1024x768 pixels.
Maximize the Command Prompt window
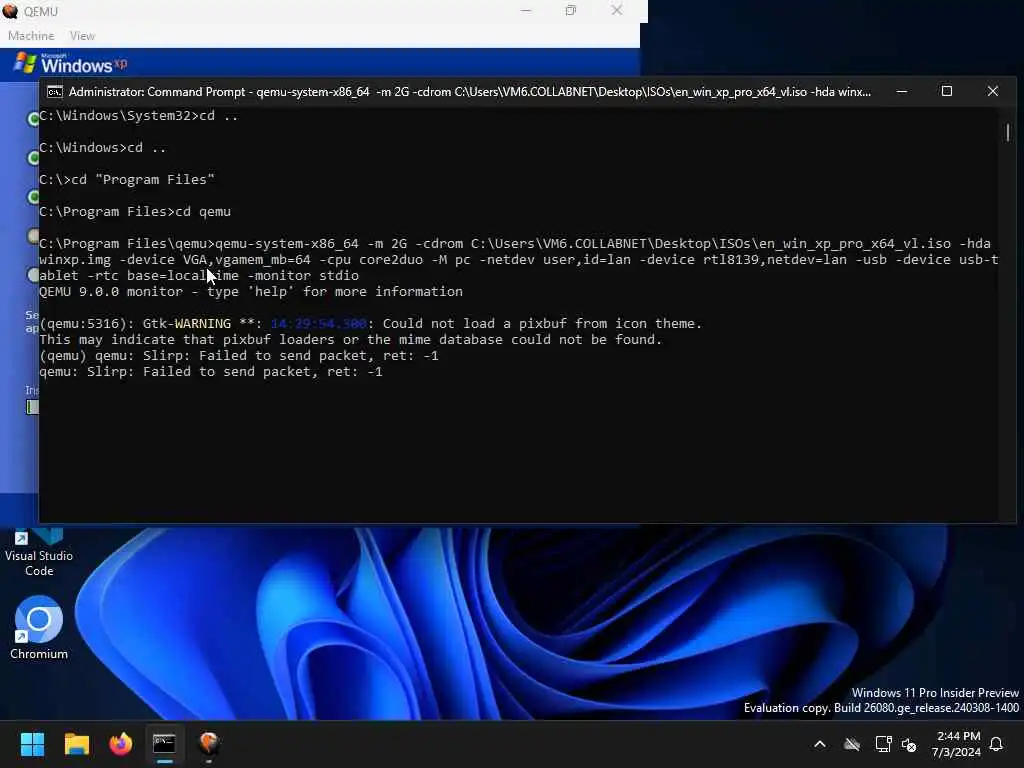(946, 92)
